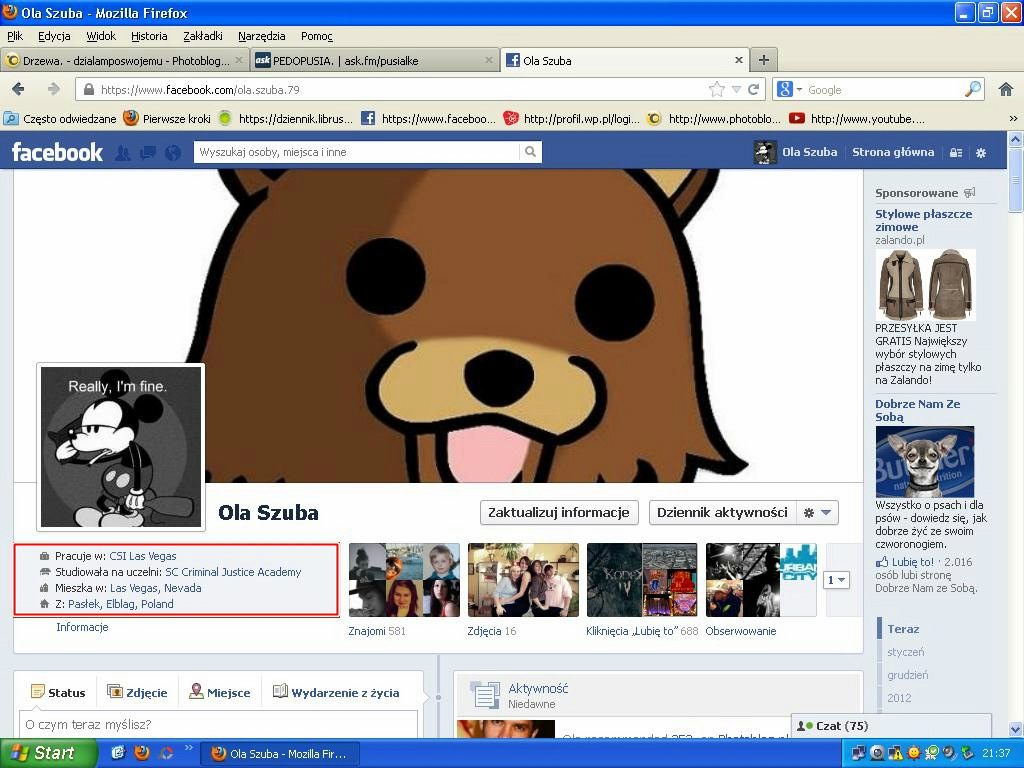Open the dziennik.librus bookmark
Screen dimensions: 1024x768
(285, 119)
